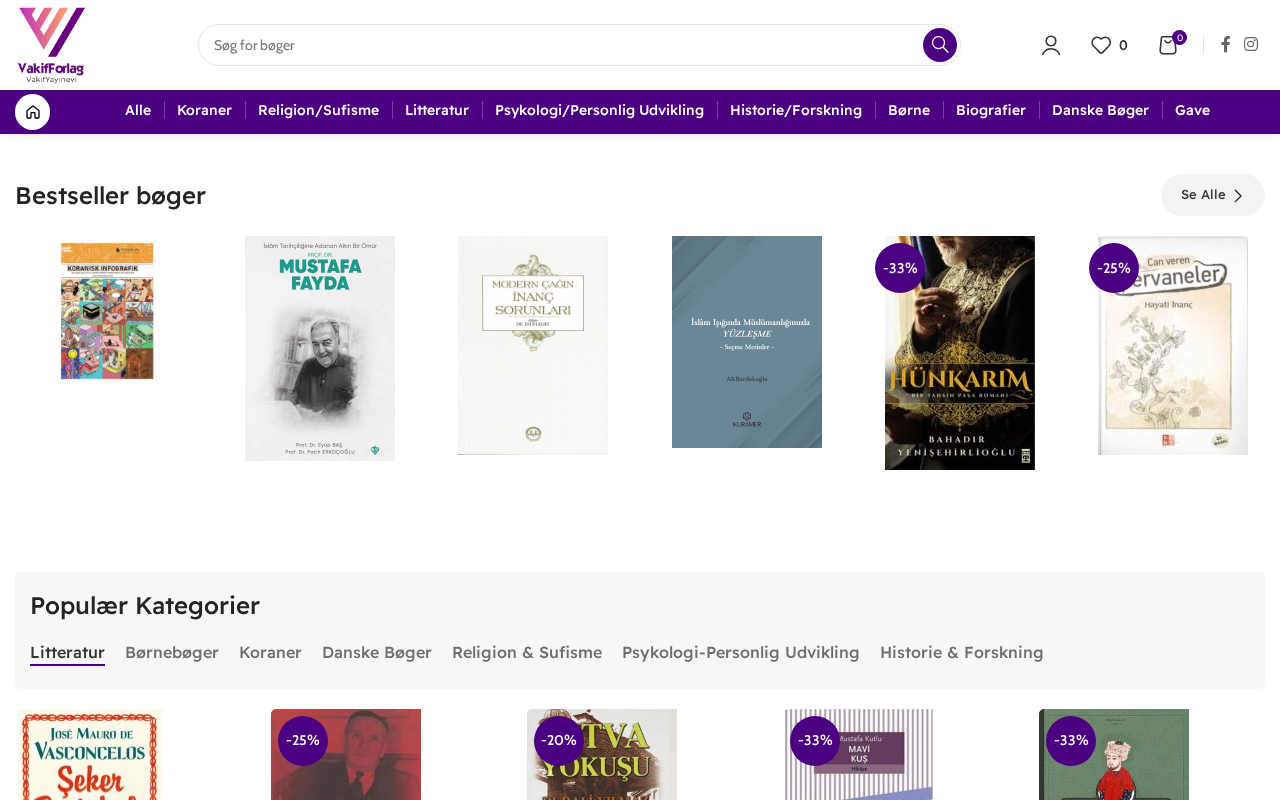Click the VakifForlag logo

coord(51,45)
